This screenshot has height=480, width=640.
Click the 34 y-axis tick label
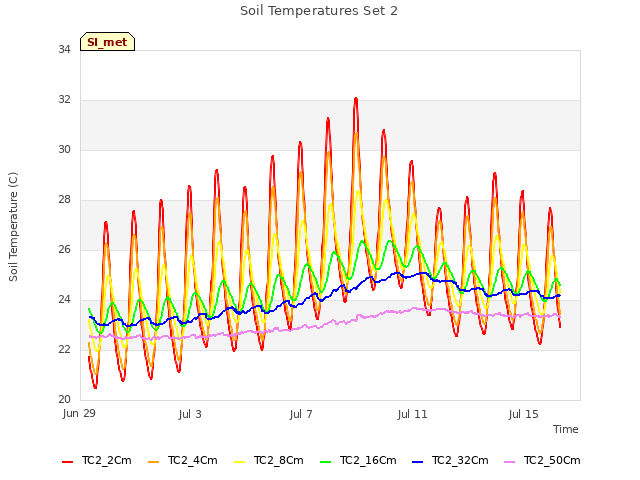tap(64, 50)
